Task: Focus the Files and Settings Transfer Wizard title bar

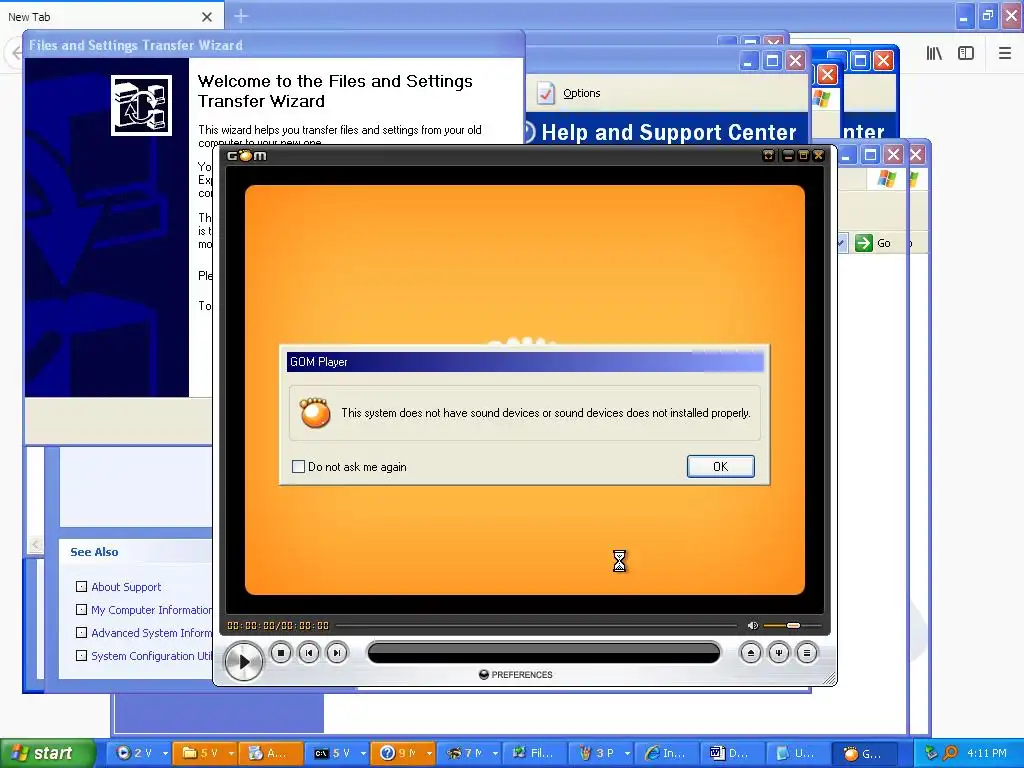Action: pyautogui.click(x=274, y=45)
